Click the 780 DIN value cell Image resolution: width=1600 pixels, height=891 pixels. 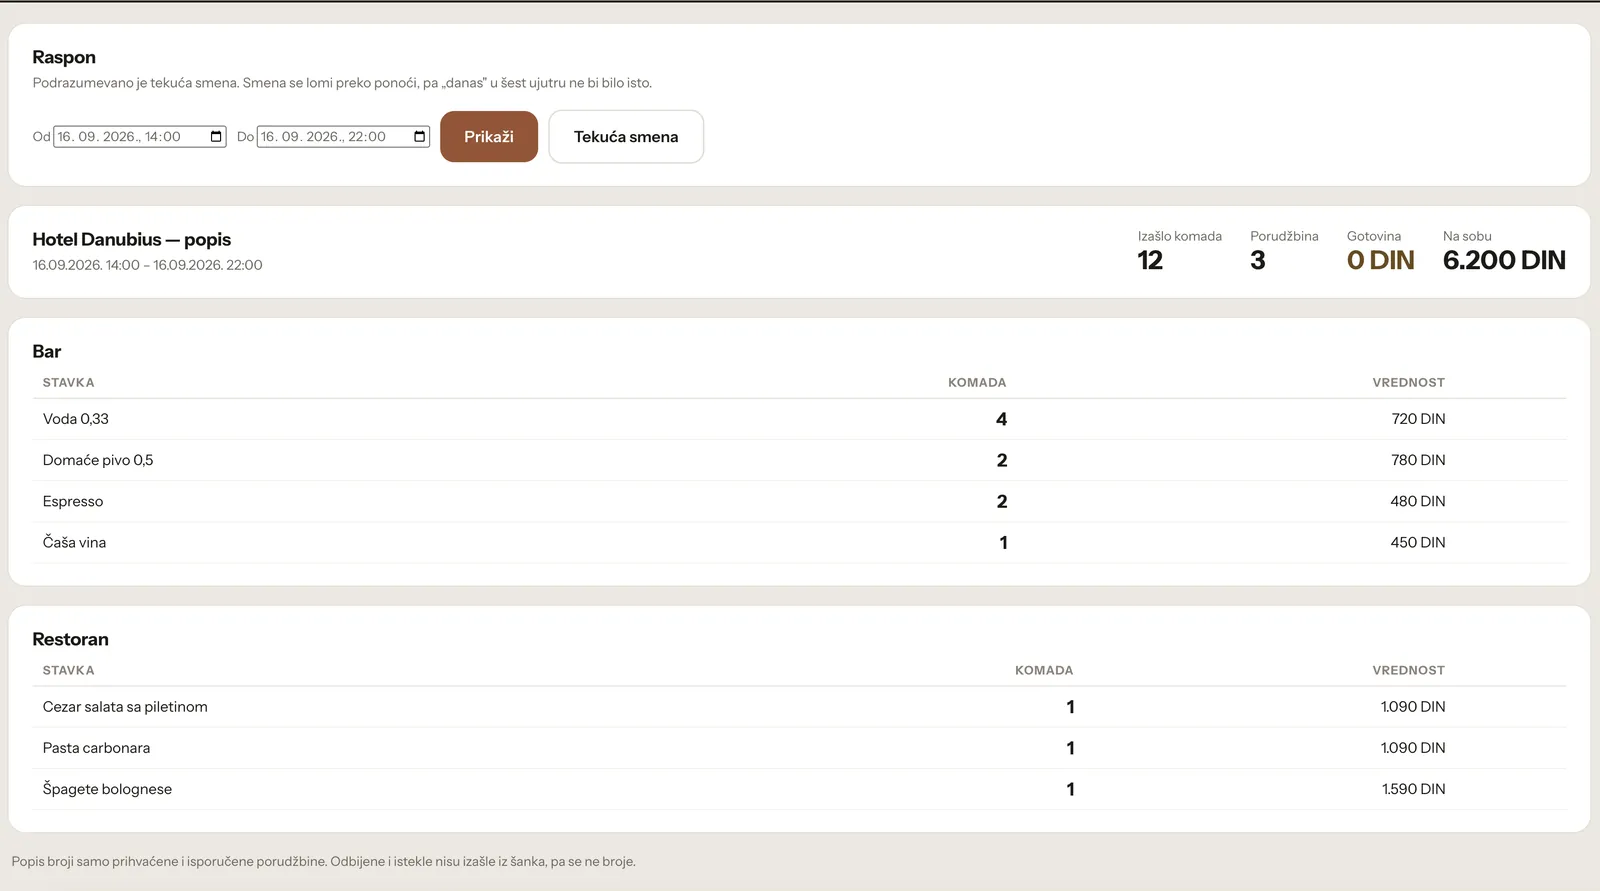pyautogui.click(x=1418, y=460)
